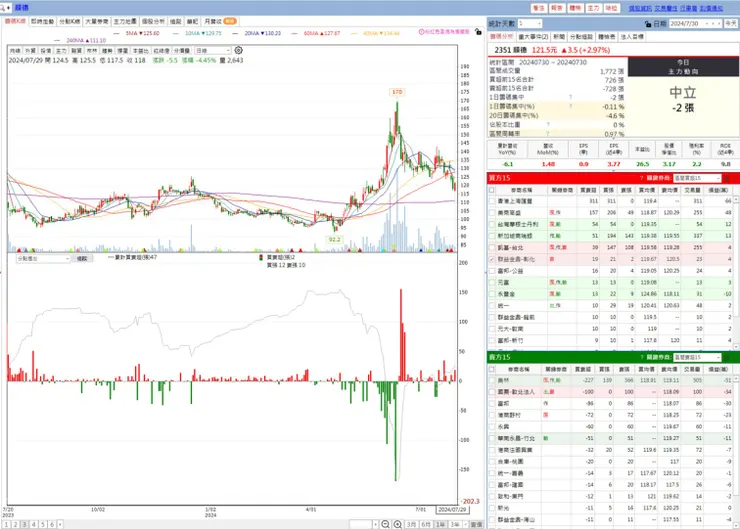Click the question mark beside 區間周轉率
This screenshot has height=529, width=740.
coord(548,134)
